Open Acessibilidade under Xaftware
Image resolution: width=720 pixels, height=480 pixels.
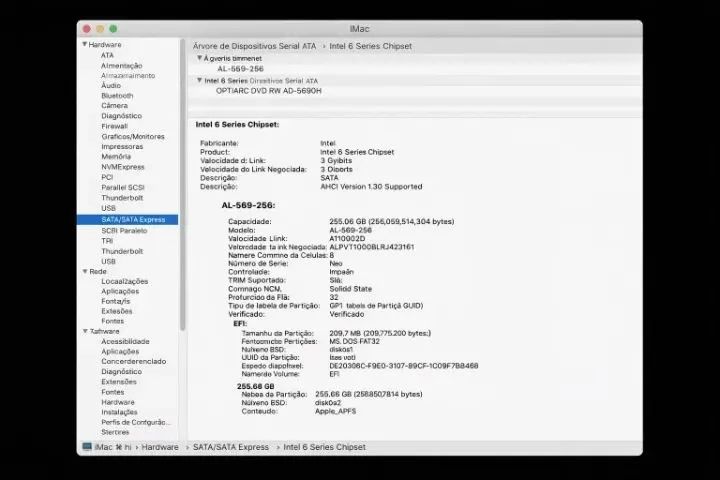(x=125, y=341)
